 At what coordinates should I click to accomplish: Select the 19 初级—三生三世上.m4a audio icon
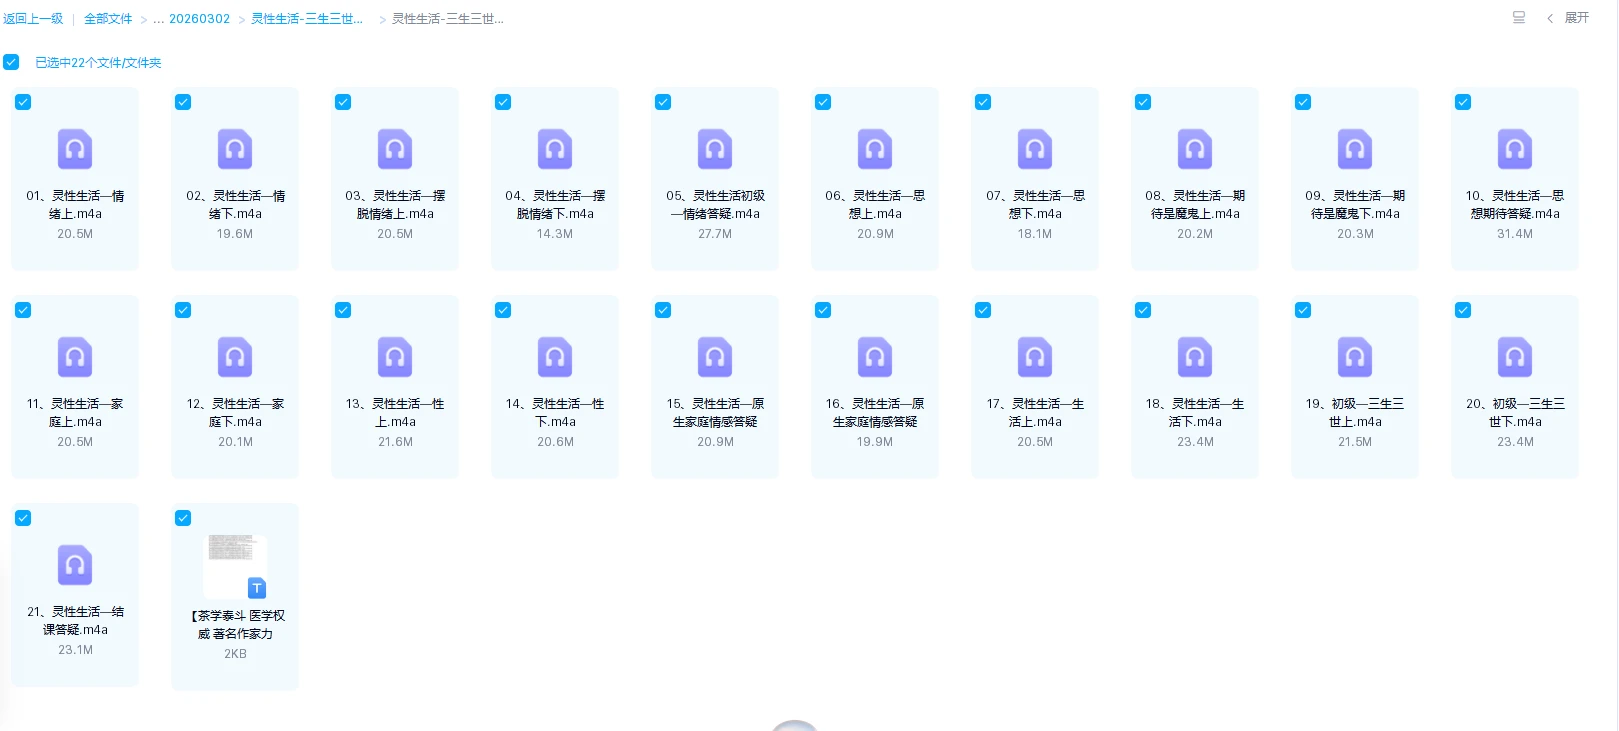point(1355,357)
